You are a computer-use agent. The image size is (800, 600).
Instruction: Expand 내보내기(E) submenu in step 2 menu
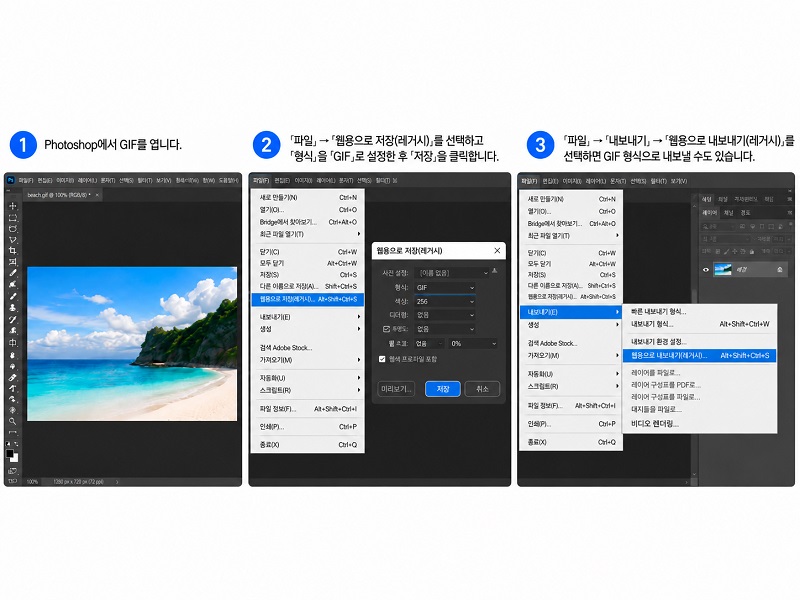click(307, 317)
